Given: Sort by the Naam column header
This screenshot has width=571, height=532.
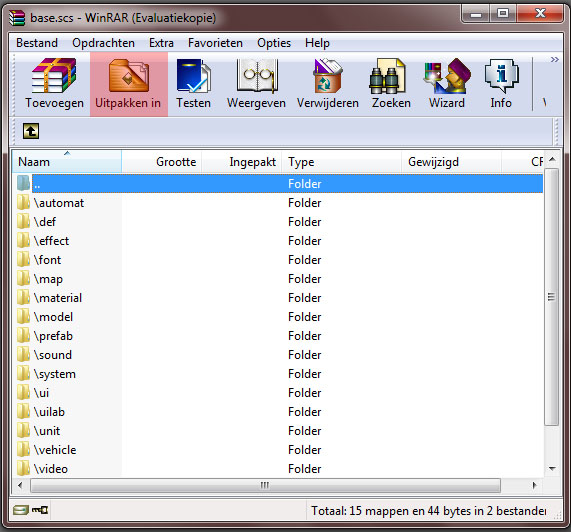Looking at the screenshot, I should 67,161.
